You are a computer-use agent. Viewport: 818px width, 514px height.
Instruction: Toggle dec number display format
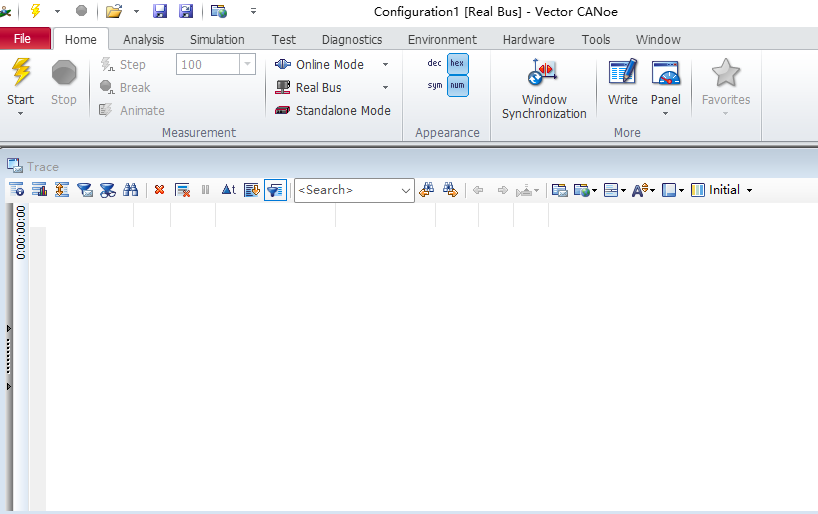click(x=434, y=63)
